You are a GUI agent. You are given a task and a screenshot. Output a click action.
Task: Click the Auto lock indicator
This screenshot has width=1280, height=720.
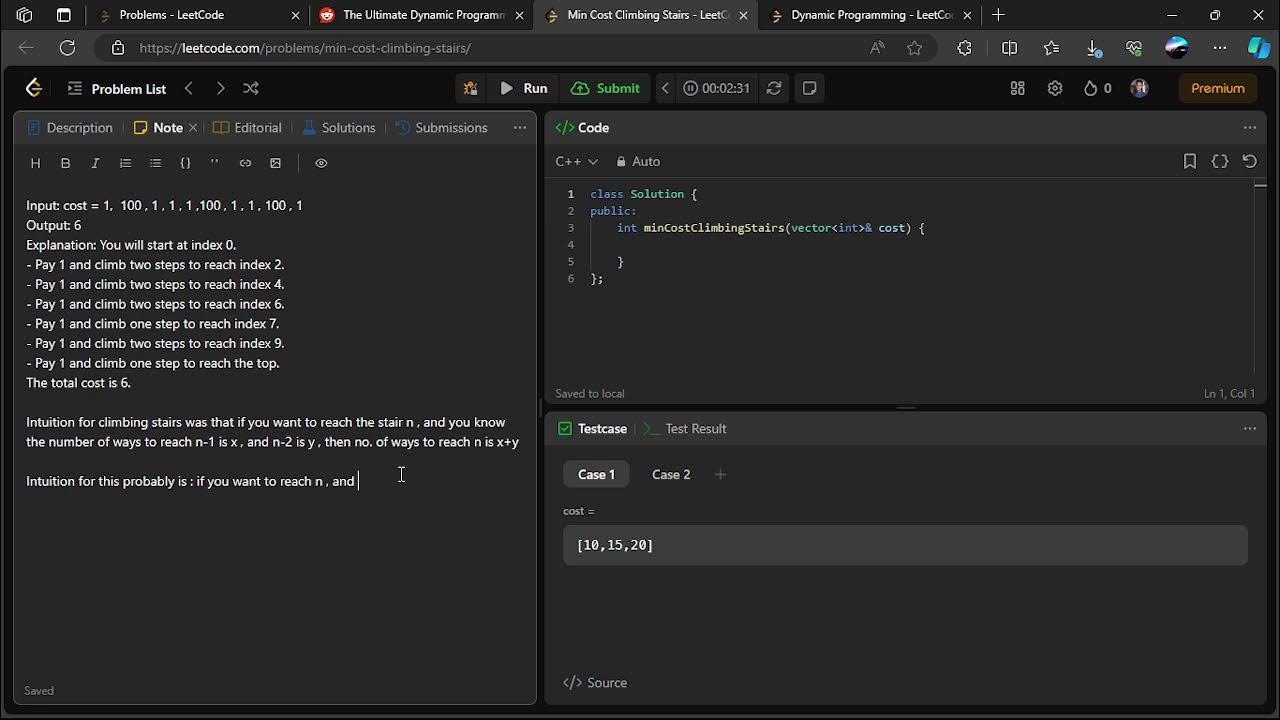tap(638, 161)
